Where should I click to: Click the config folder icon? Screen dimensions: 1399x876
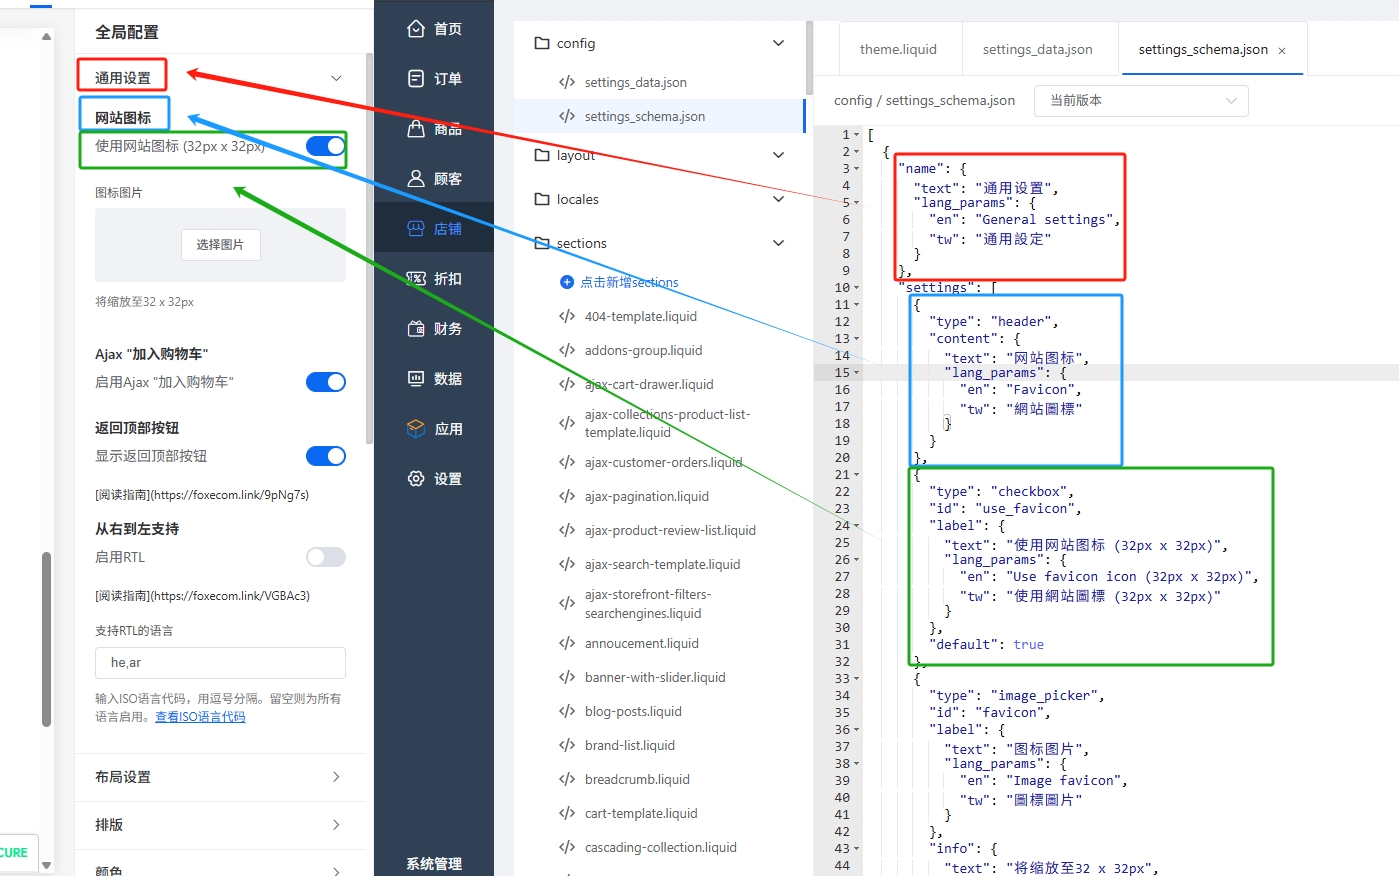[x=542, y=43]
